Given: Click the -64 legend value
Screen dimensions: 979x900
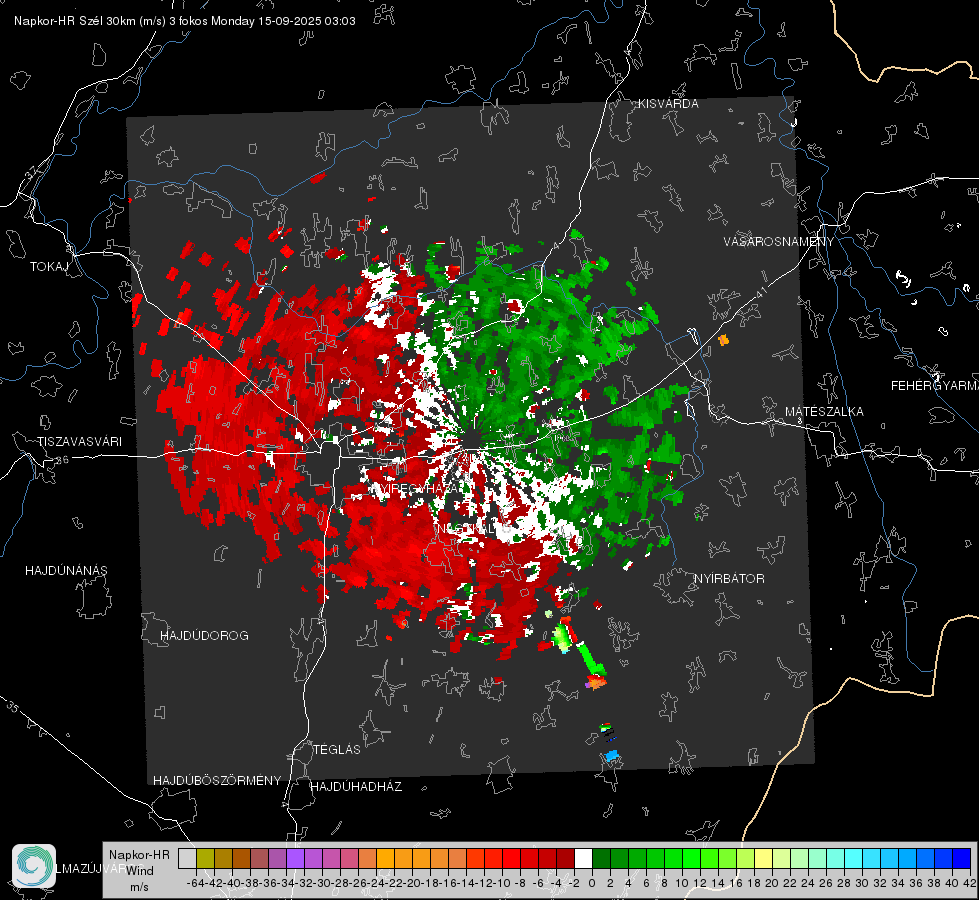Looking at the screenshot, I should click(x=195, y=883).
